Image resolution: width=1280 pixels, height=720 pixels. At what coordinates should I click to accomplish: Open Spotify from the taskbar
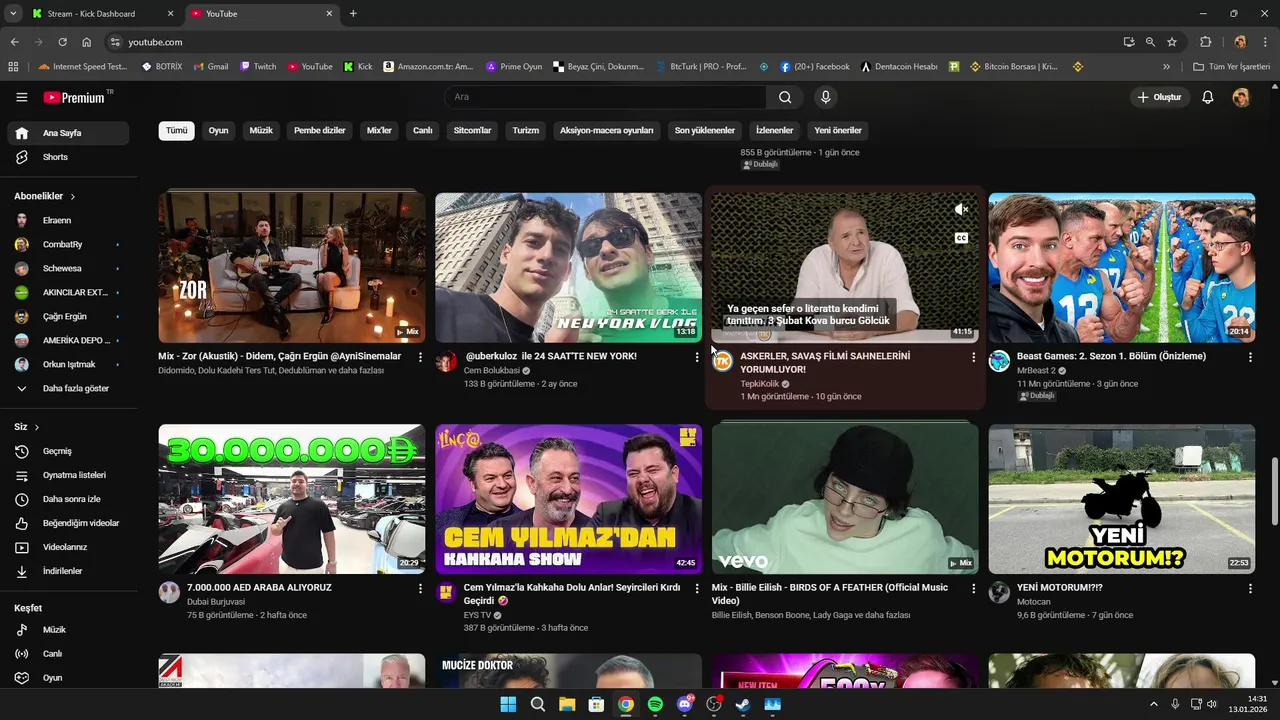[655, 704]
